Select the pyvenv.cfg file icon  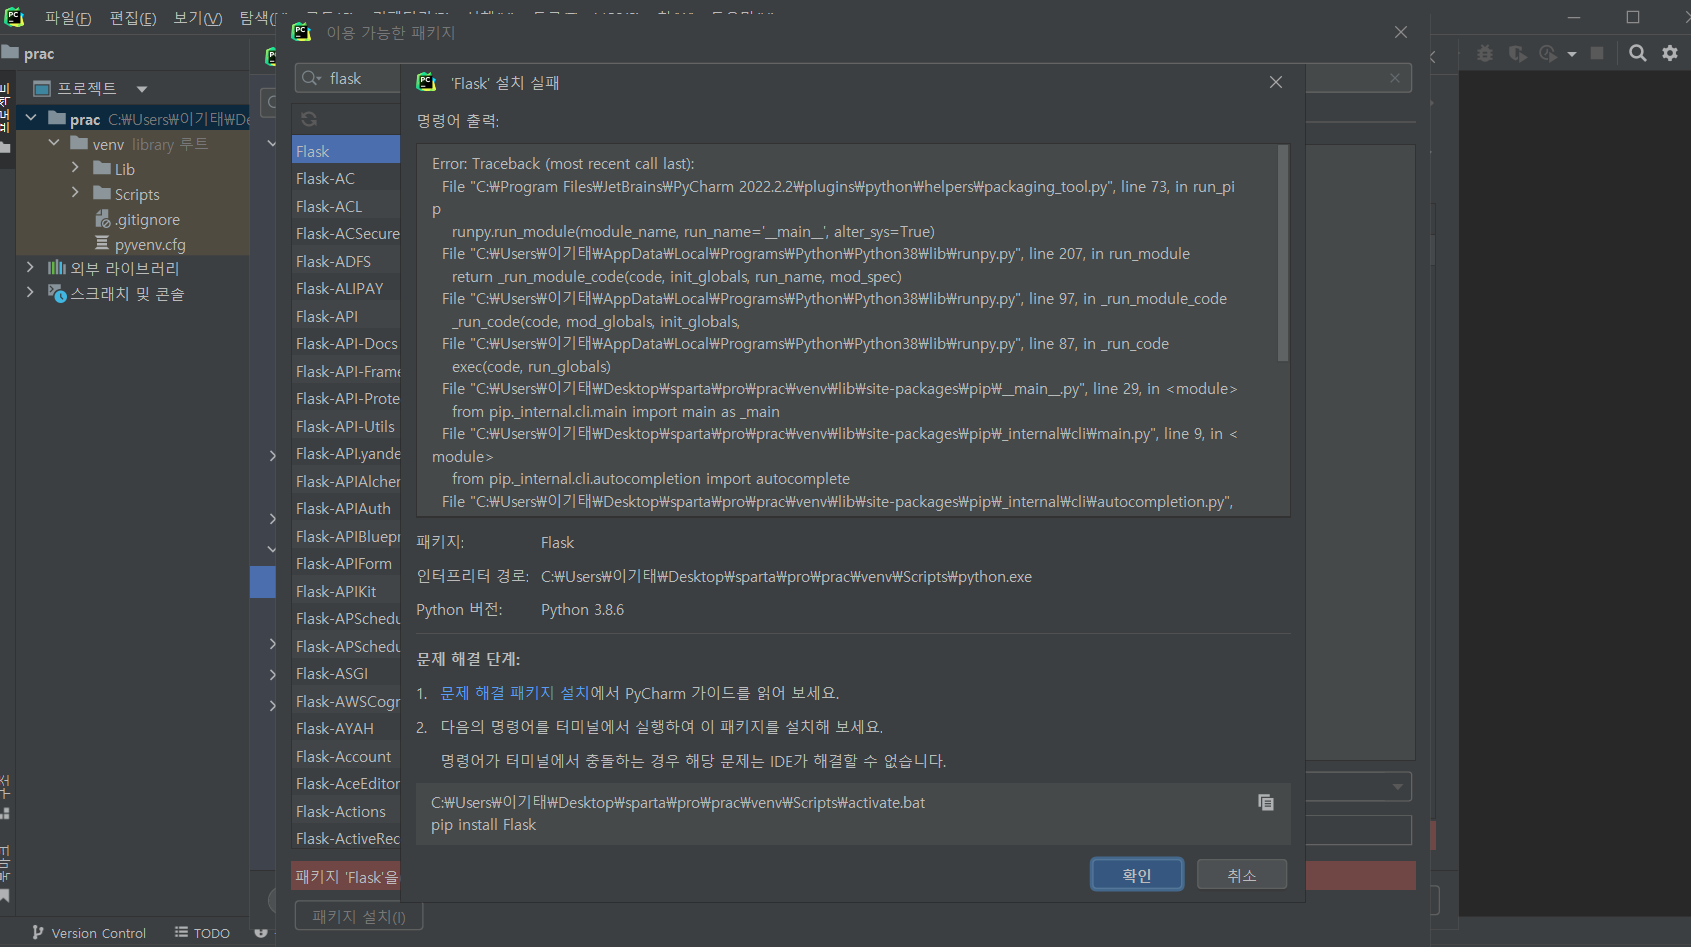tap(102, 243)
